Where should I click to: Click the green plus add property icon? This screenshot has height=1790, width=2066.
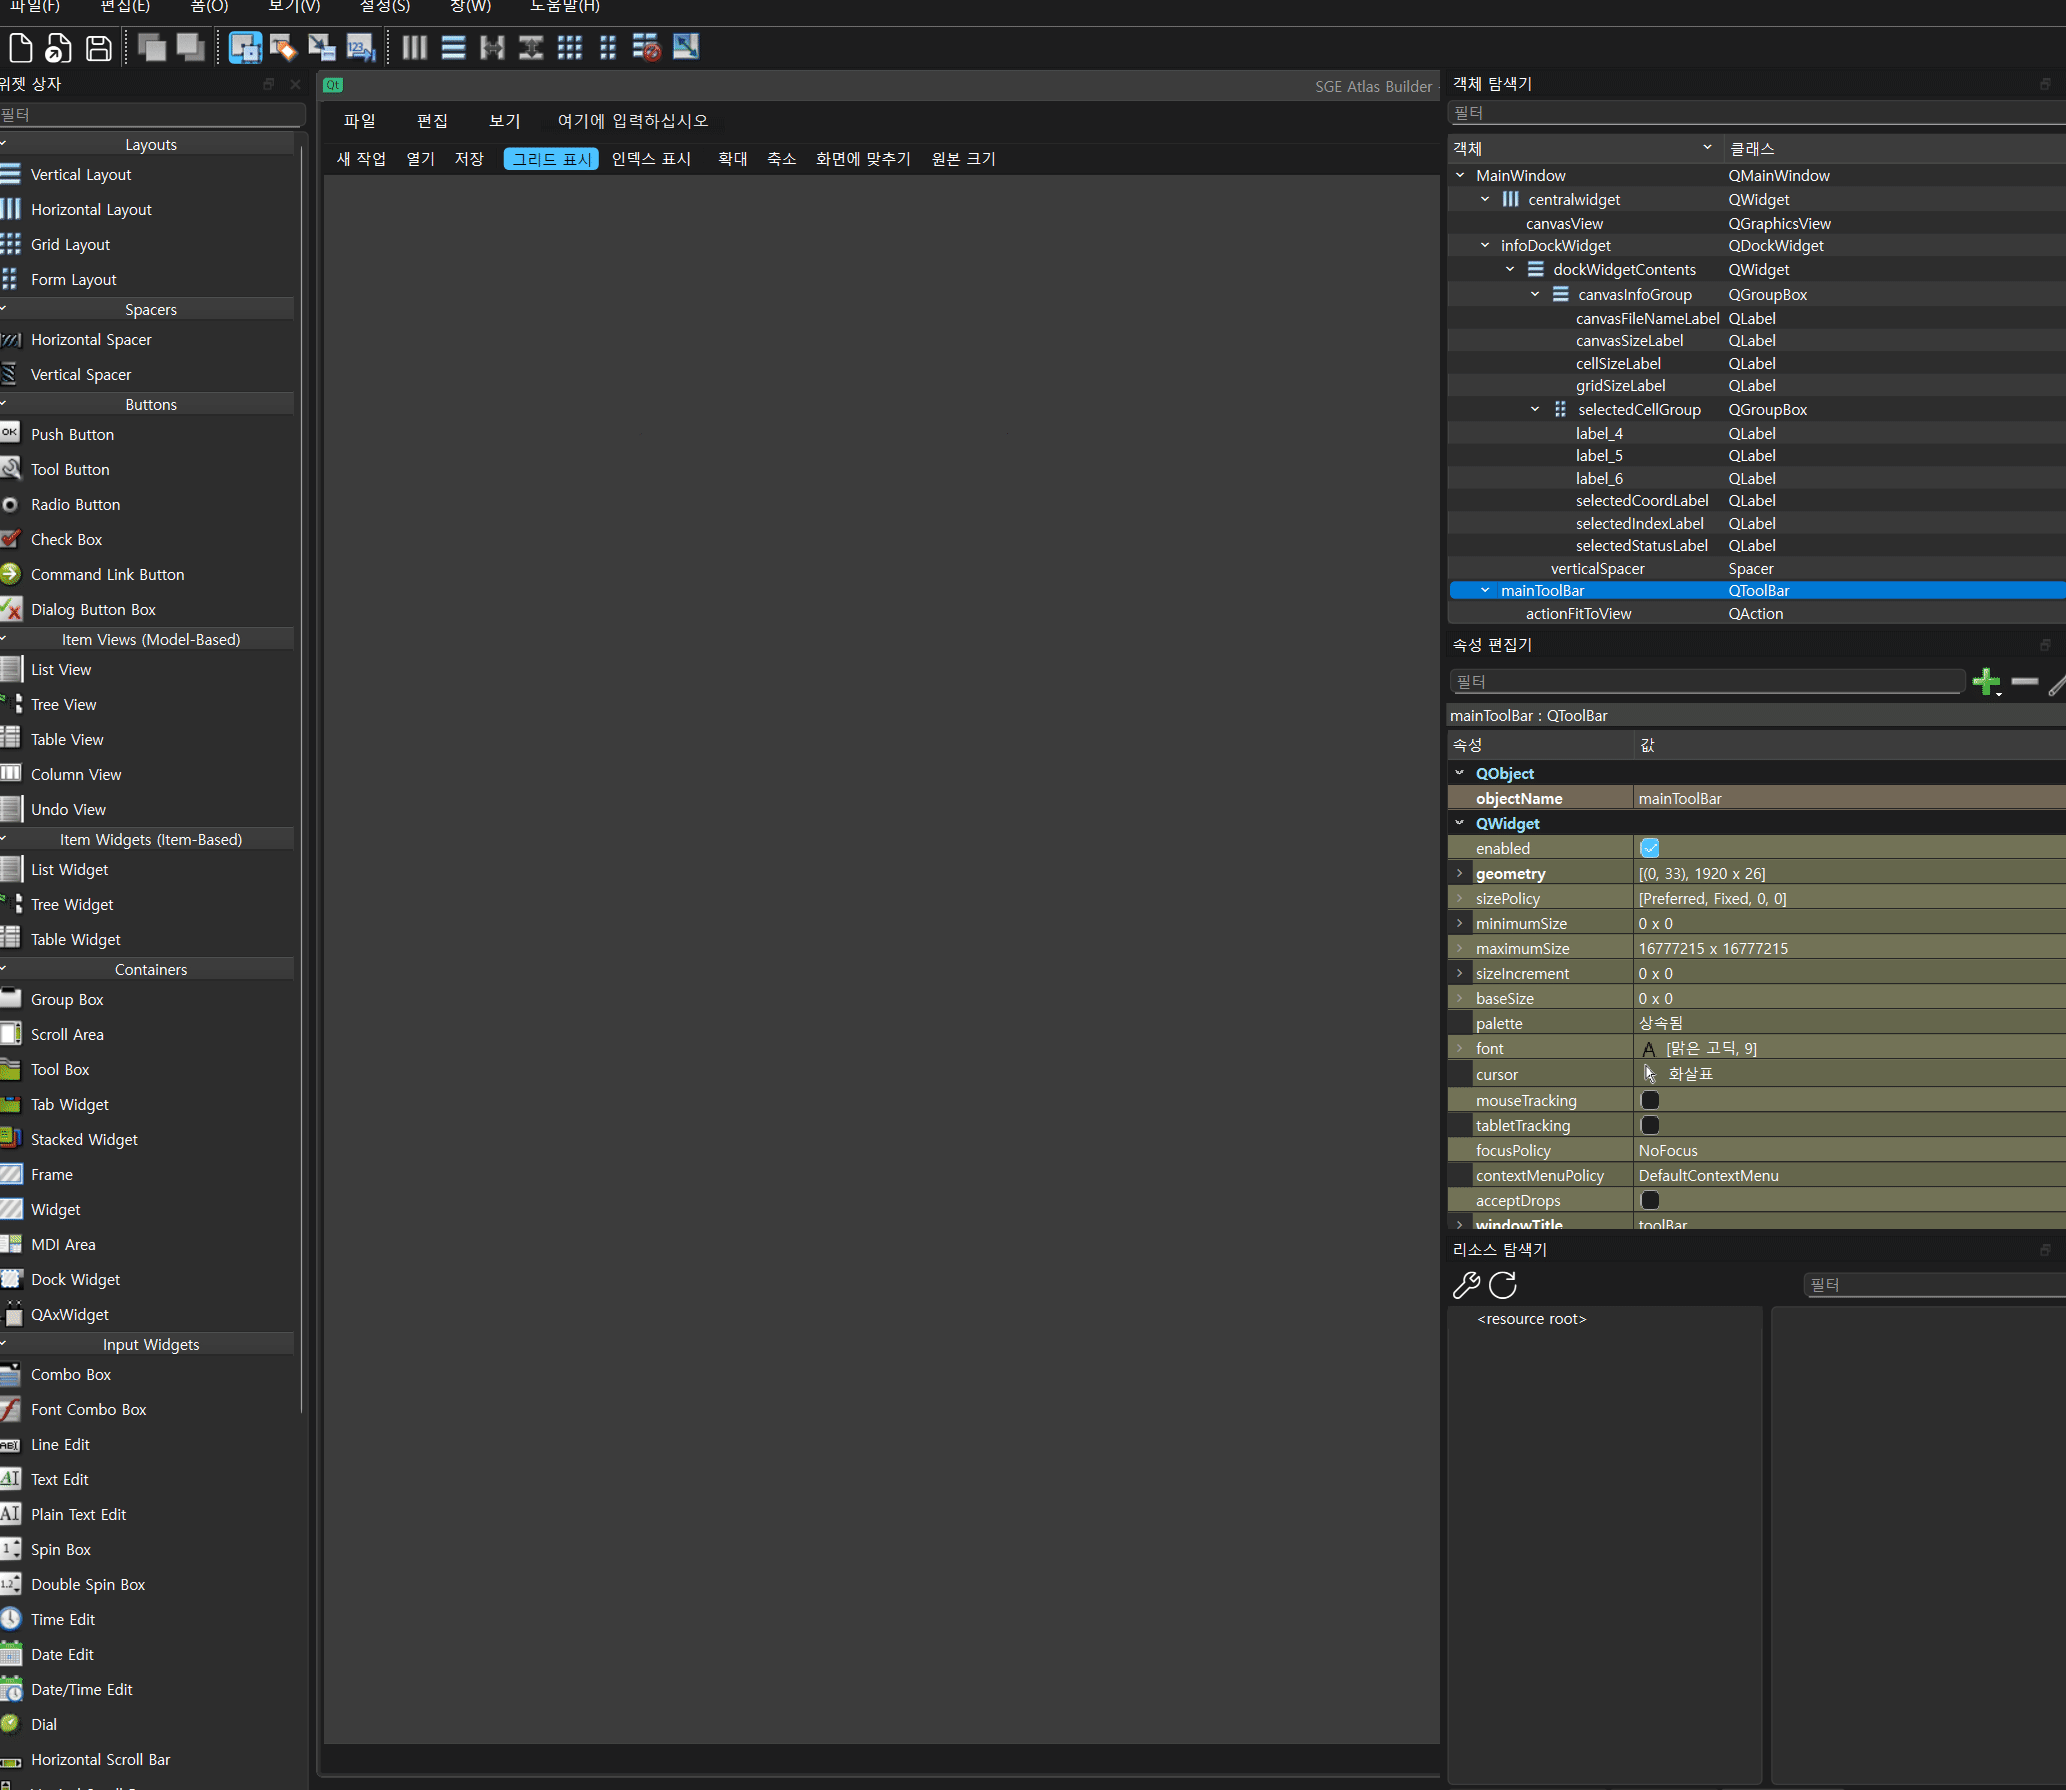pyautogui.click(x=1985, y=682)
